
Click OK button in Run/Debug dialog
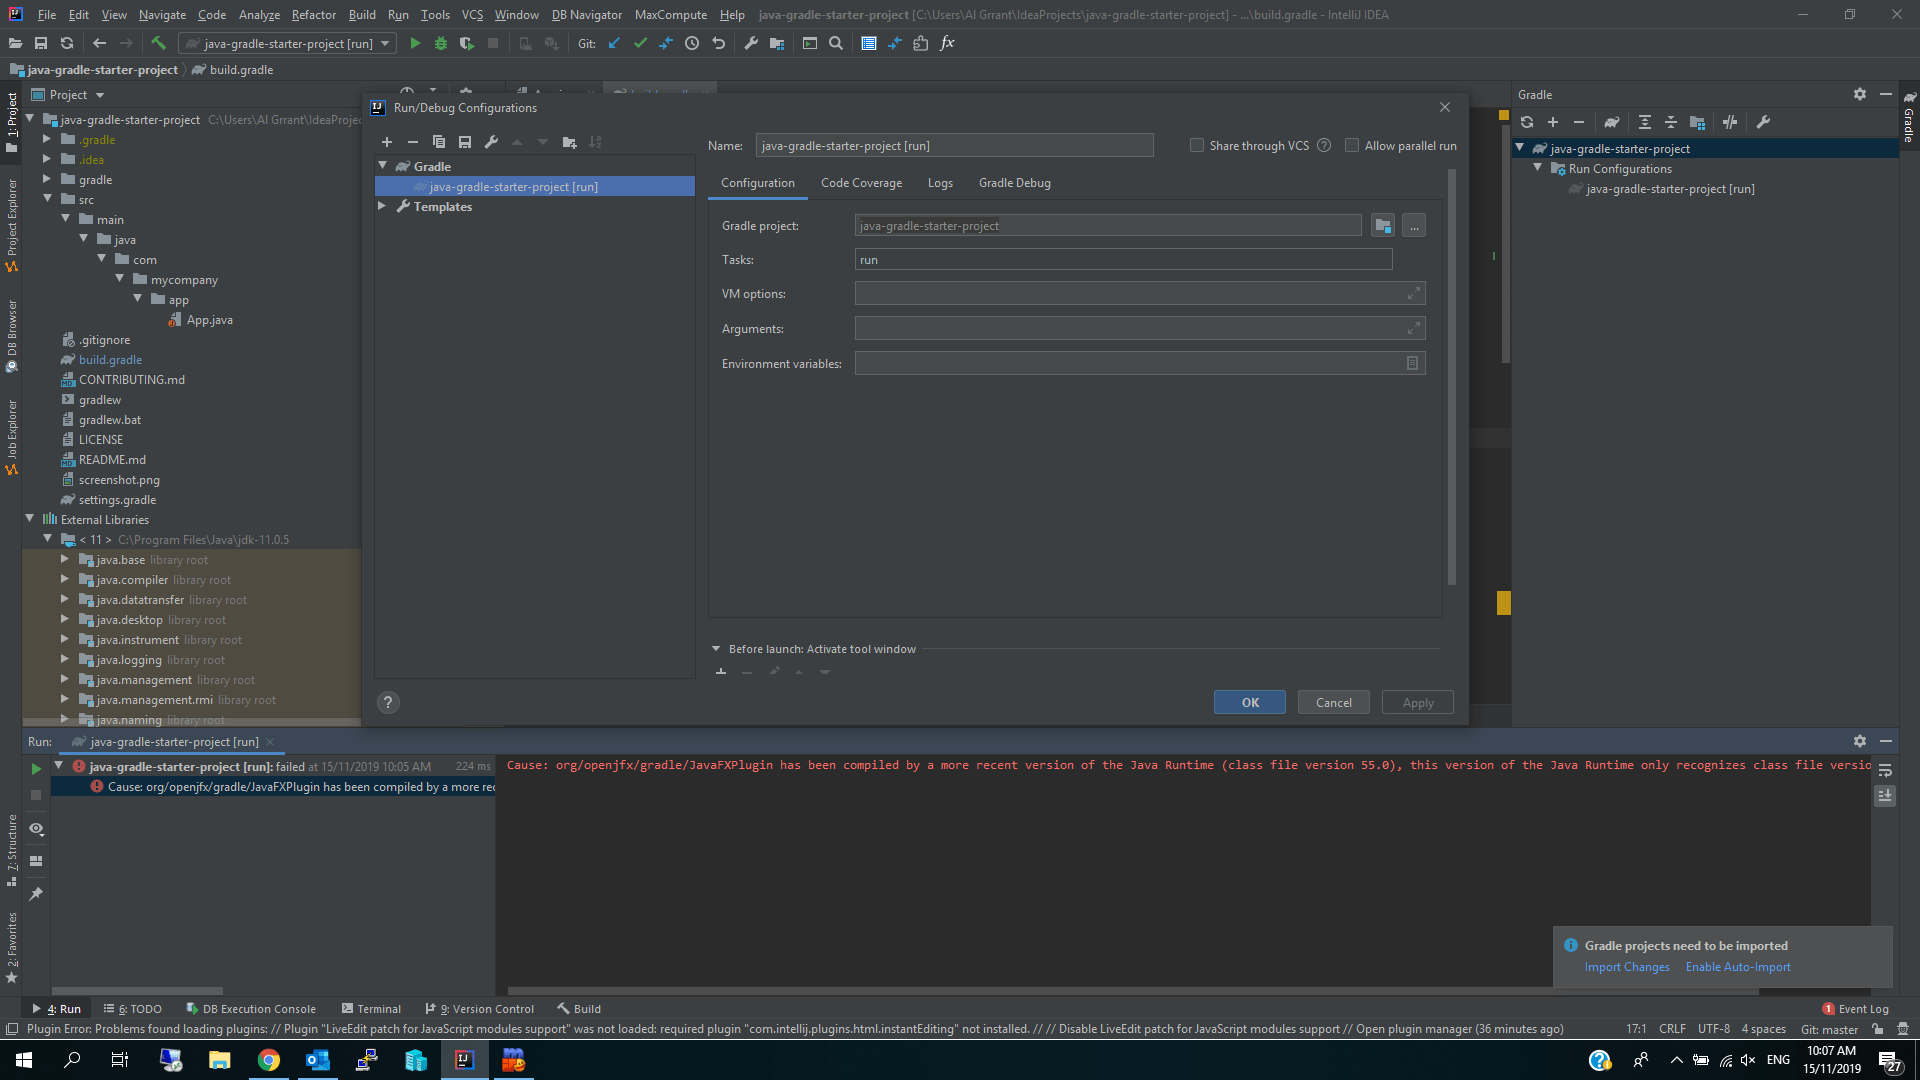1250,702
